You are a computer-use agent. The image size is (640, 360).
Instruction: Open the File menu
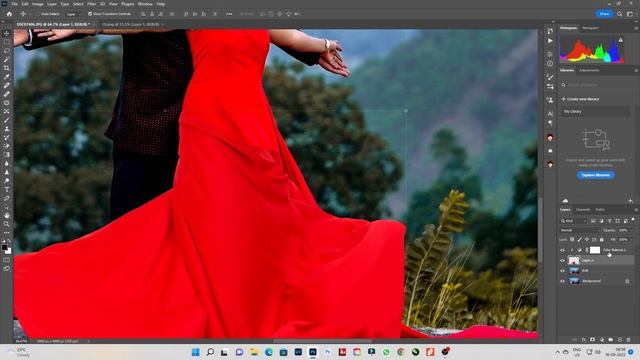click(x=15, y=4)
